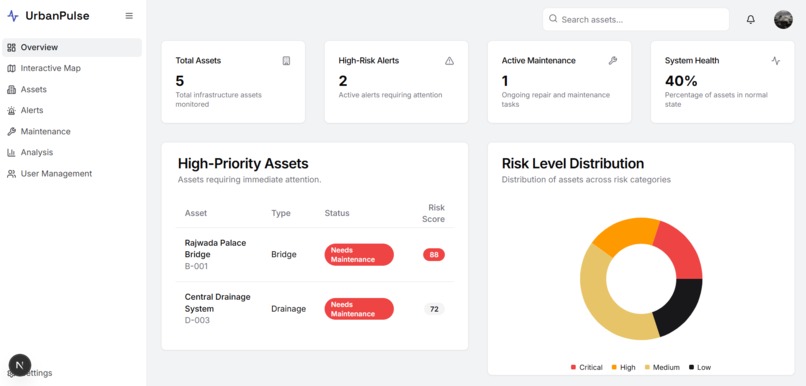Click the black round N badge
The height and width of the screenshot is (386, 806).
20,365
